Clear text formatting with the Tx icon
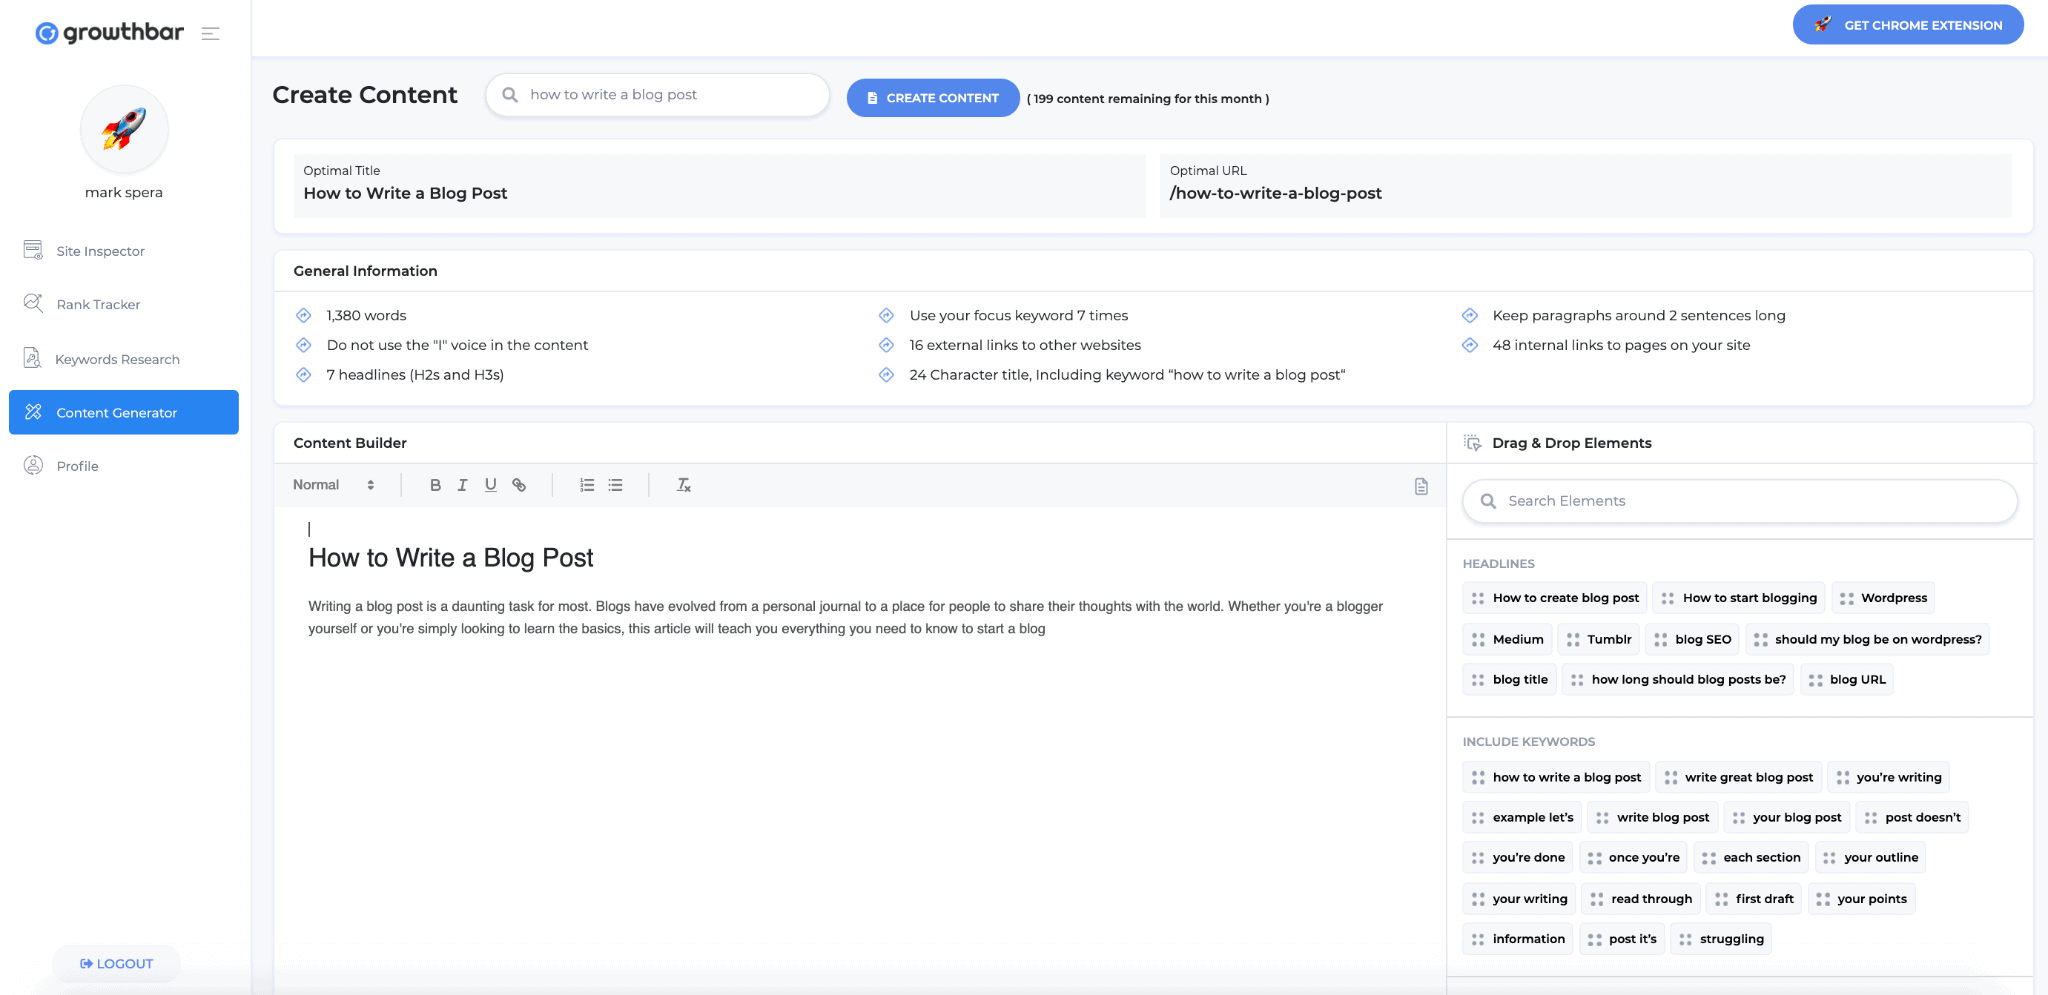This screenshot has width=2048, height=995. (x=684, y=485)
